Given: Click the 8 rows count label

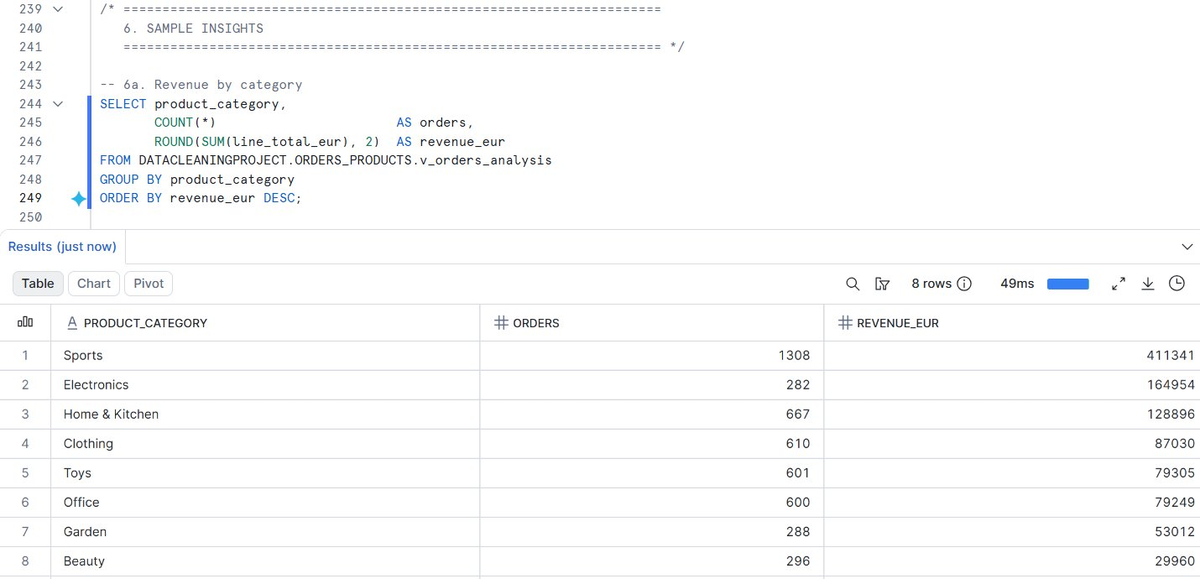Looking at the screenshot, I should click(930, 284).
